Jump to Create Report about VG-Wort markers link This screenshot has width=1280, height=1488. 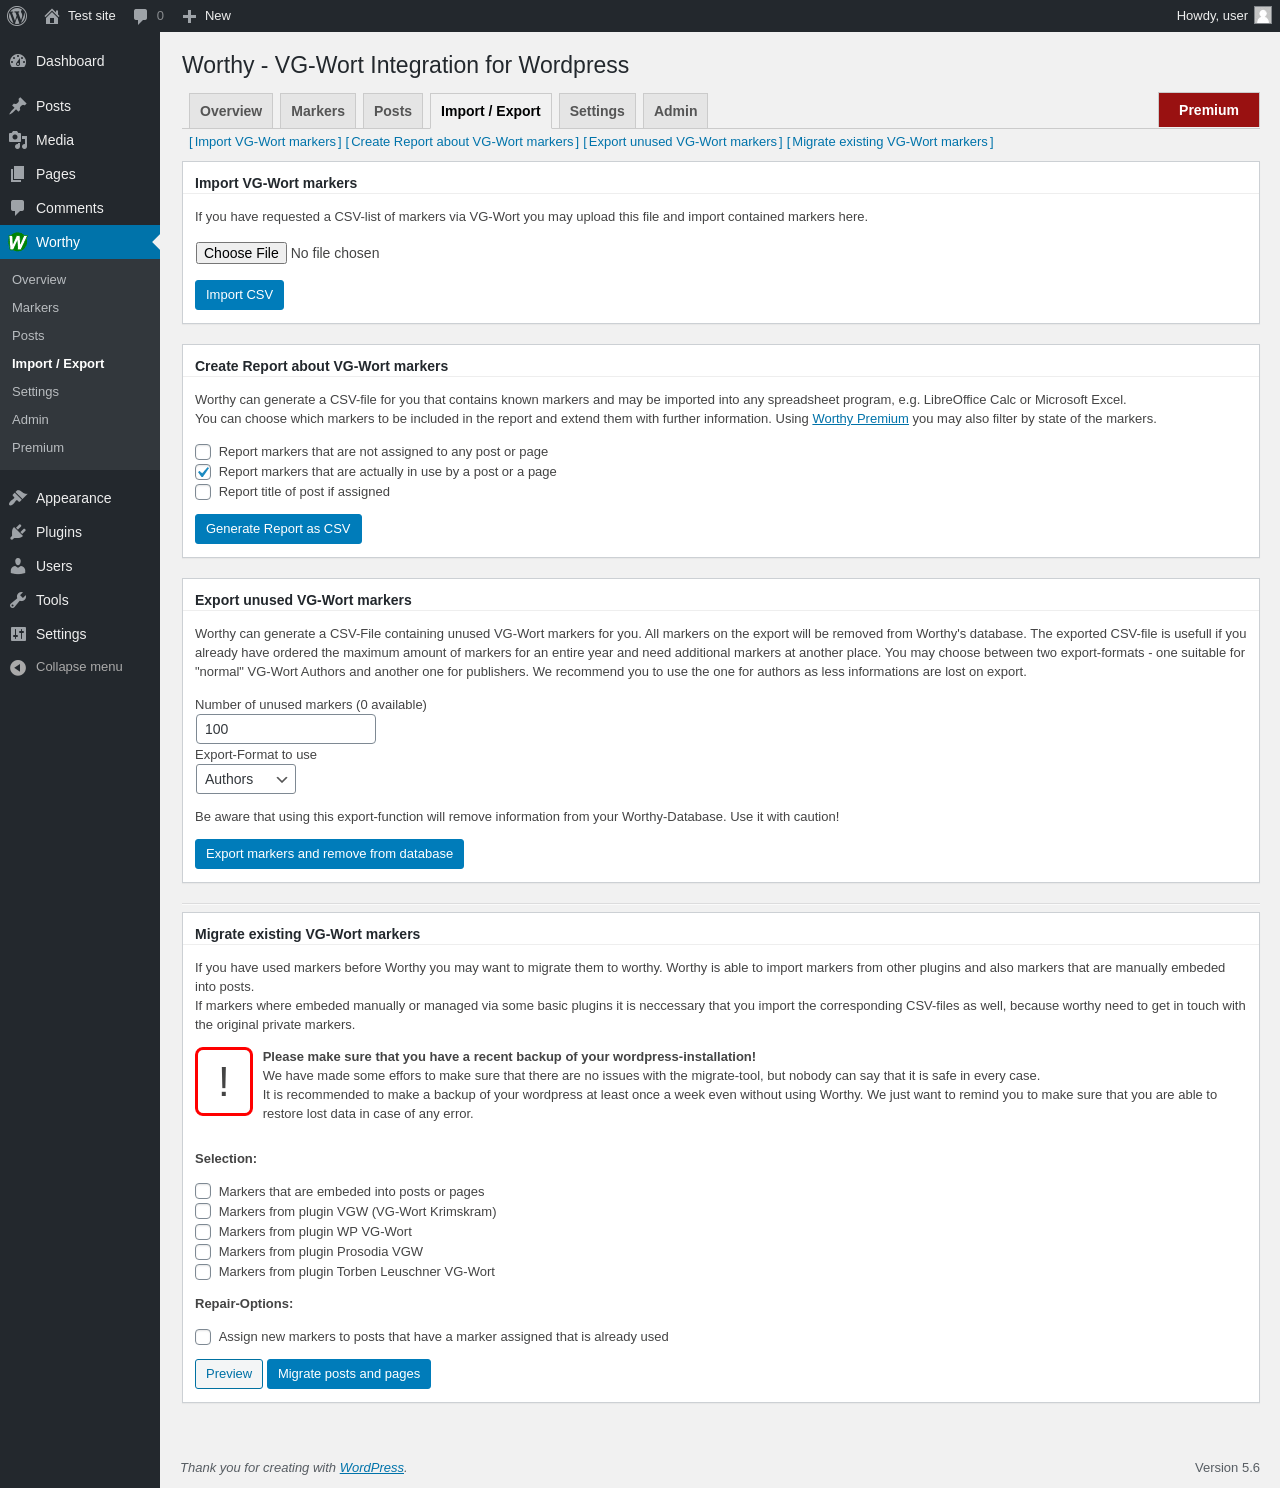[462, 142]
